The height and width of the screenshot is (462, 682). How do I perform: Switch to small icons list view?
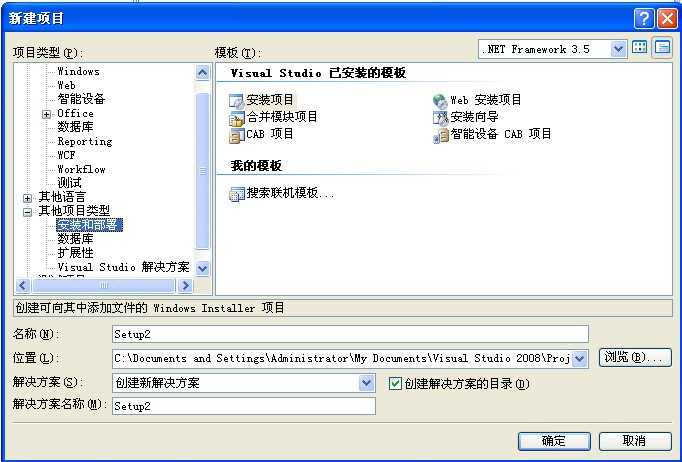[662, 48]
